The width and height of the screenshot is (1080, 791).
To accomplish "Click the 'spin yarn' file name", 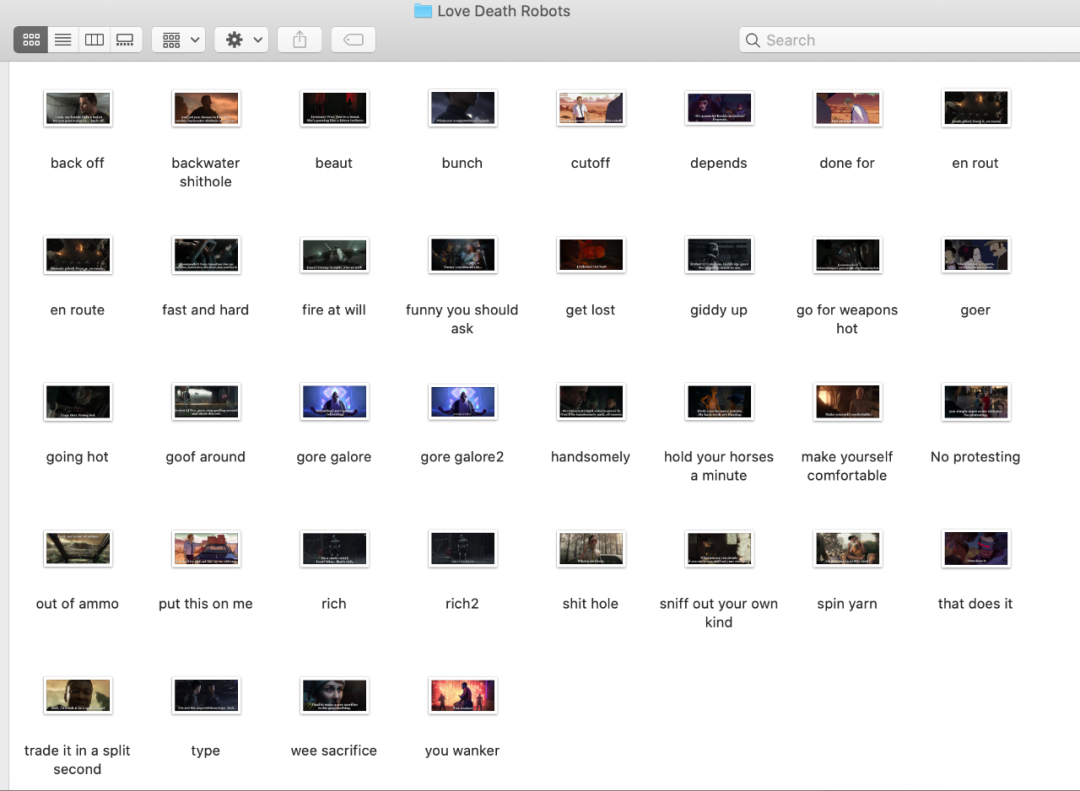I will [x=847, y=604].
